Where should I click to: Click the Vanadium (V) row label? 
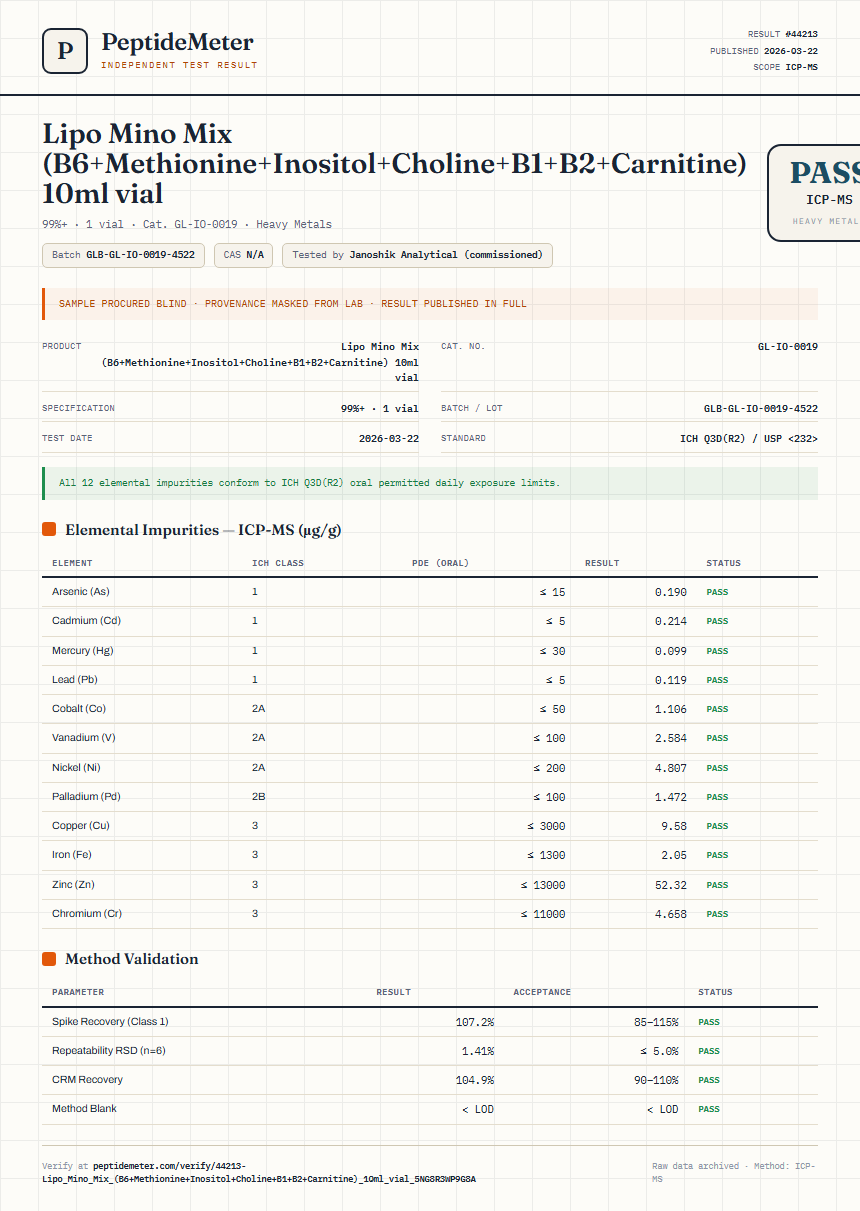(84, 738)
